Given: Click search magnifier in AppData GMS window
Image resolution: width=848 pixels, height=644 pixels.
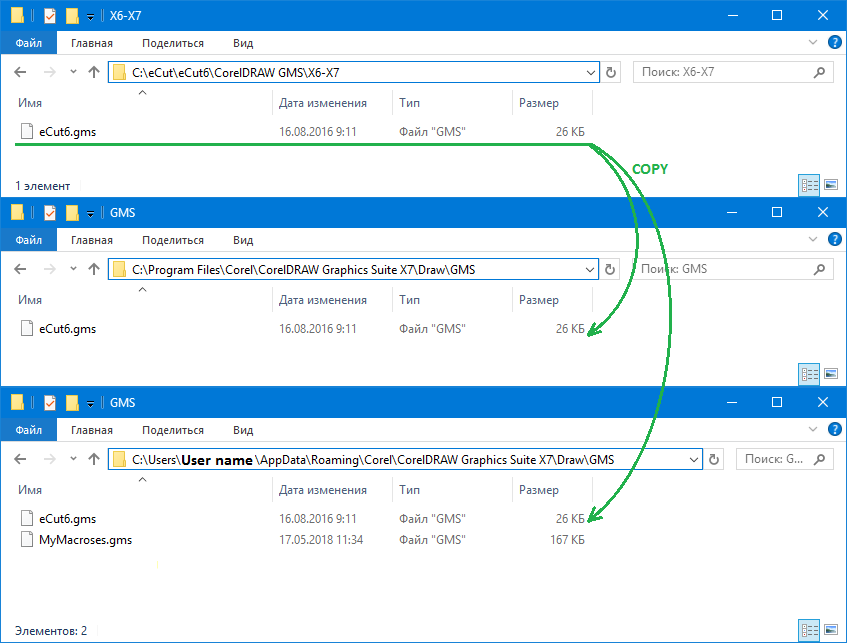Looking at the screenshot, I should tap(819, 459).
